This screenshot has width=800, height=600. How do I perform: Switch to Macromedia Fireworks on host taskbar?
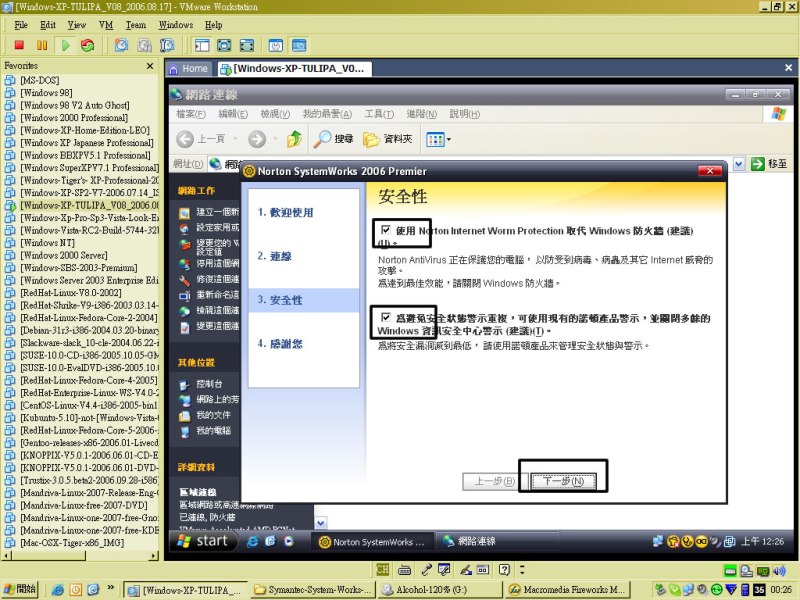tap(568, 590)
